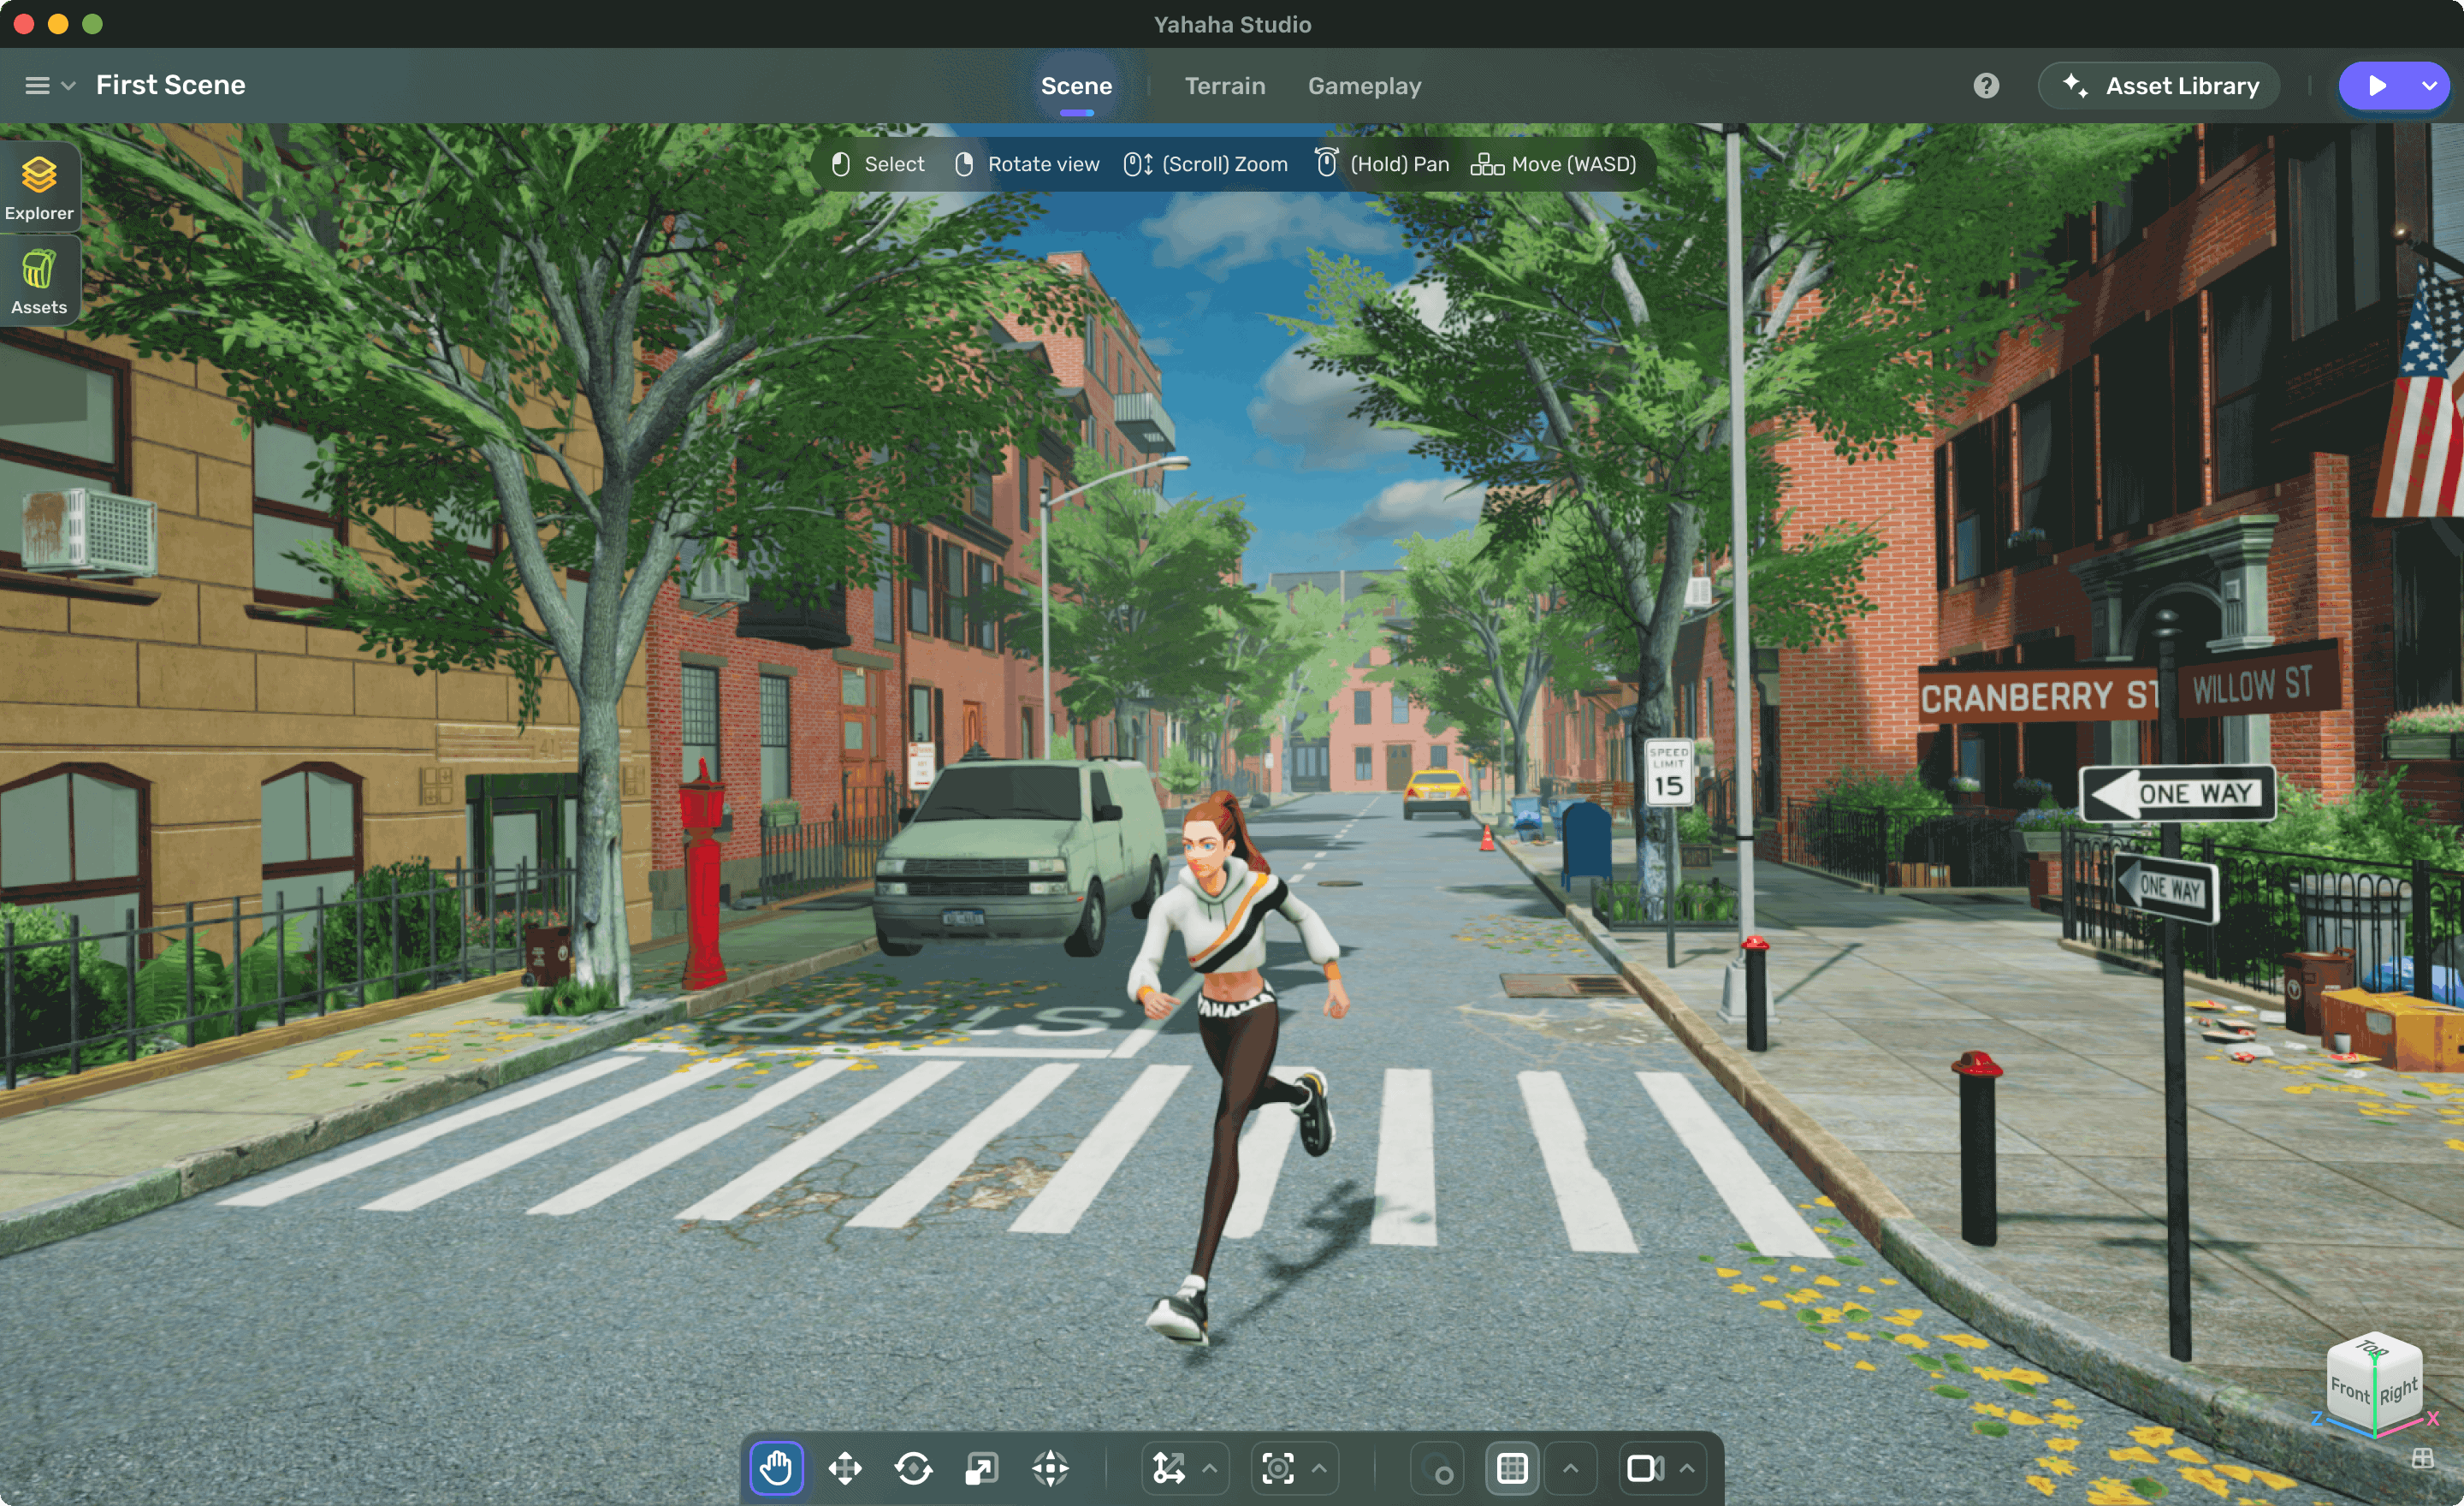Viewport: 2464px width, 1506px height.
Task: Select the scale tool icon
Action: pos(980,1467)
